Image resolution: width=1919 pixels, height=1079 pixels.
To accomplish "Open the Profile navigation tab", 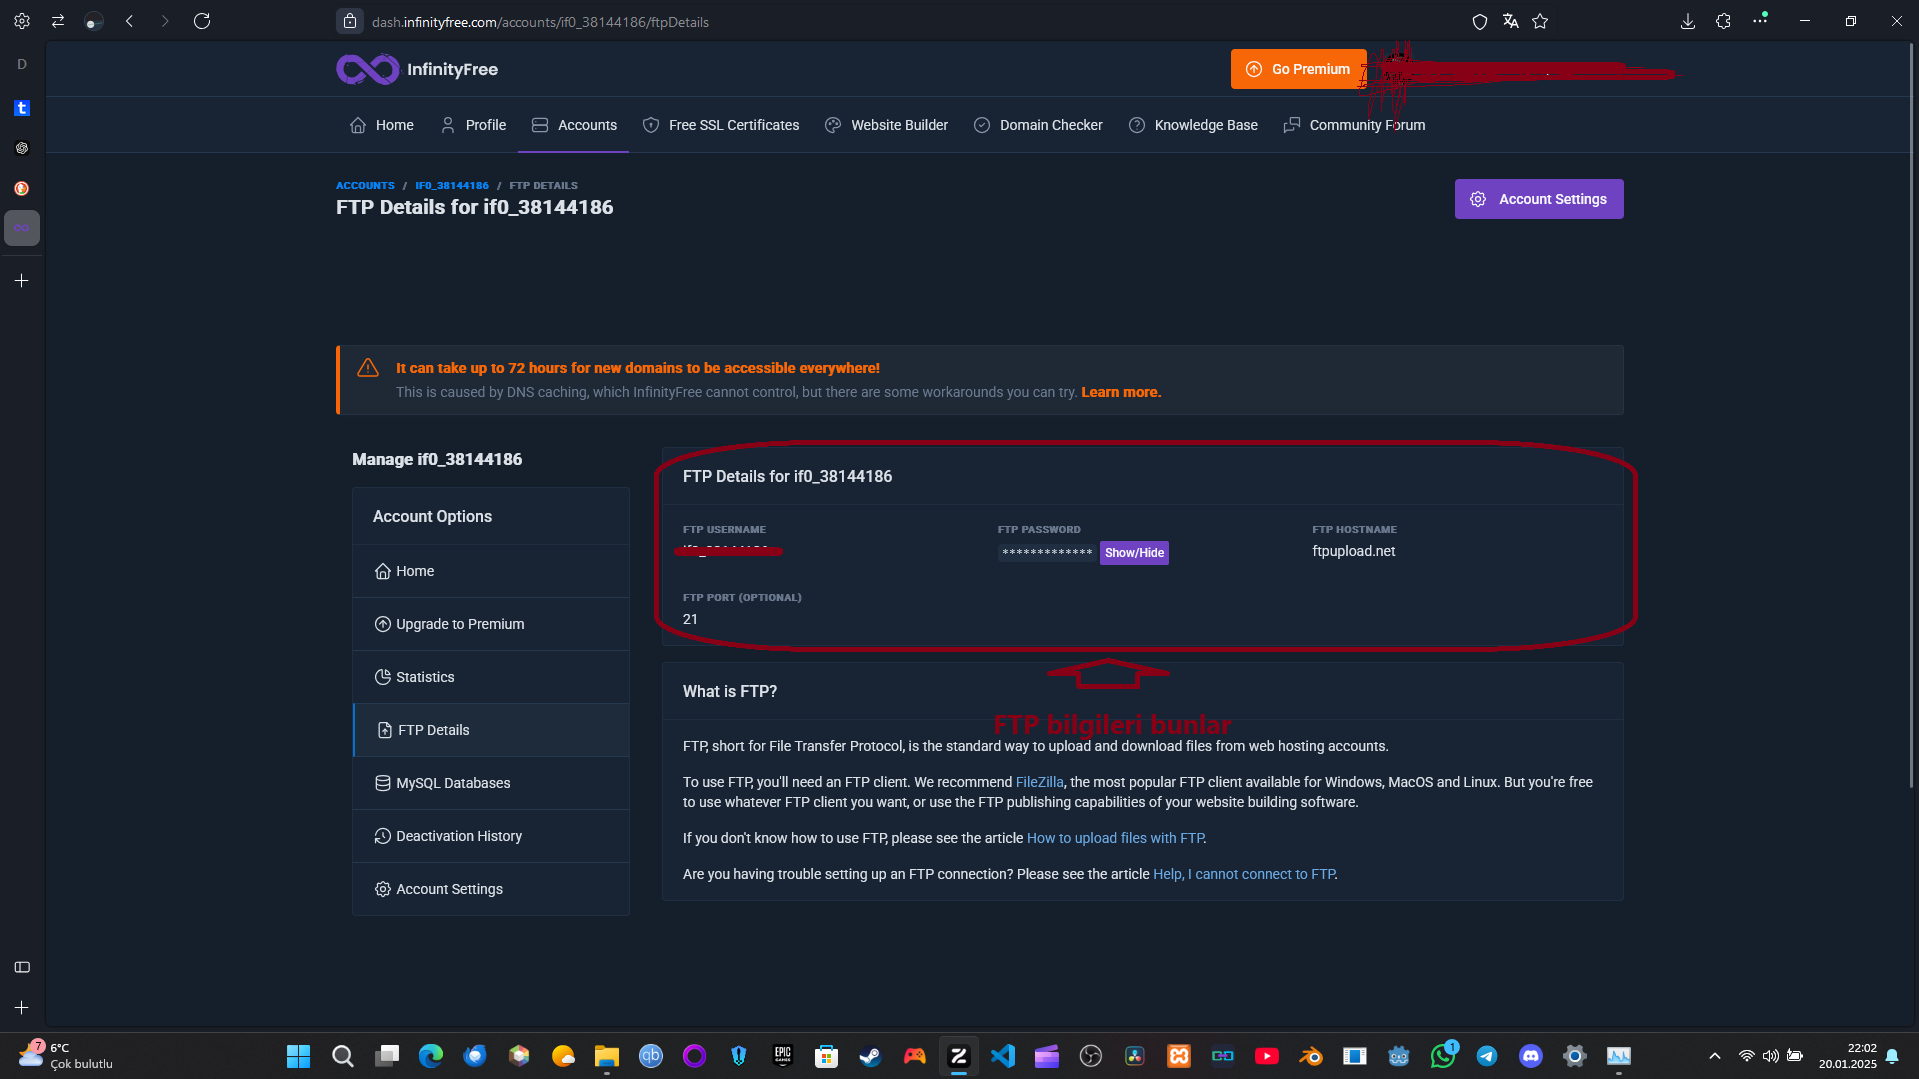I will click(x=474, y=125).
